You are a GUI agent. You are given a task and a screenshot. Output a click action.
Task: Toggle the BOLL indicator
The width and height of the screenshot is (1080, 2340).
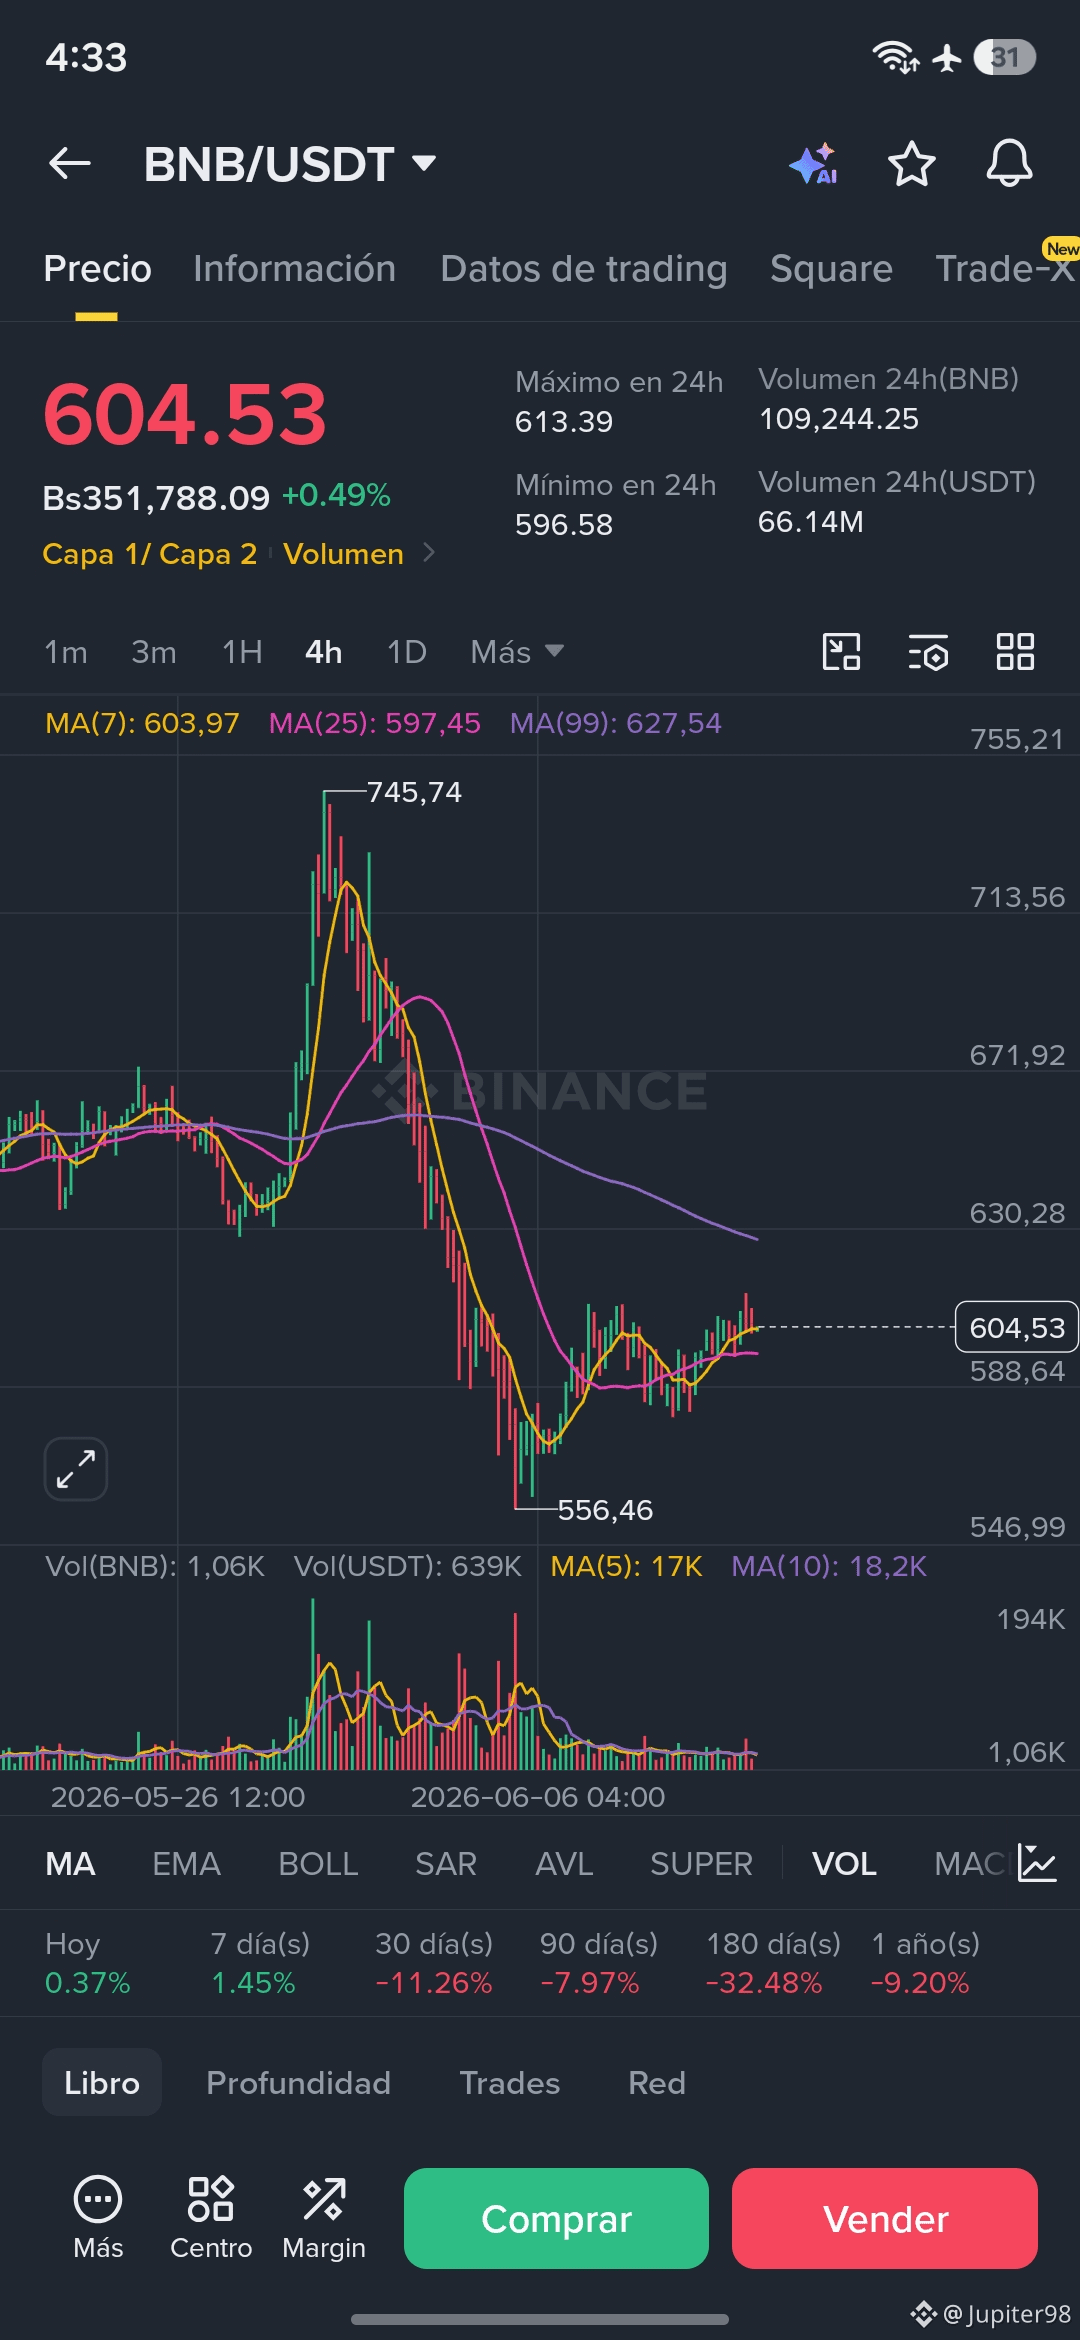click(x=318, y=1864)
